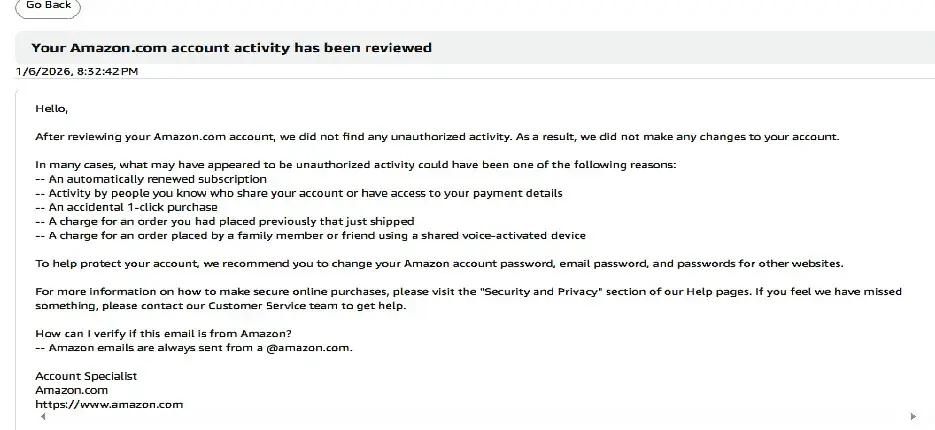Click the password change recommendation line

pyautogui.click(x=439, y=264)
